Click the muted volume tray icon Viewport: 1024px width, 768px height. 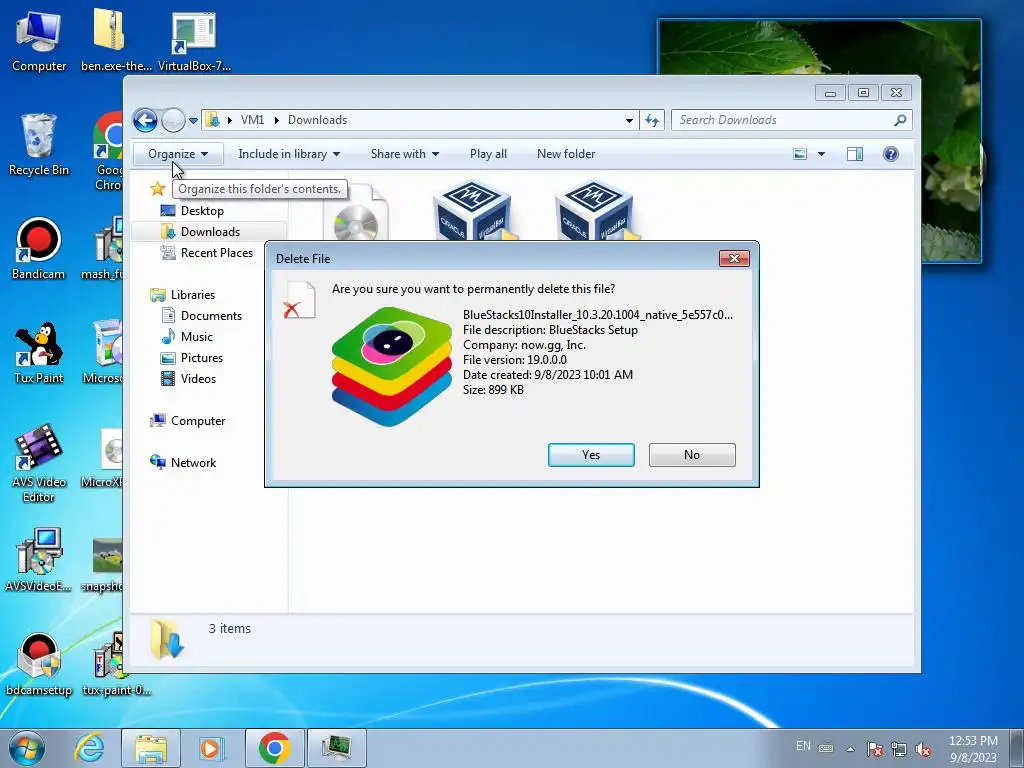click(923, 750)
